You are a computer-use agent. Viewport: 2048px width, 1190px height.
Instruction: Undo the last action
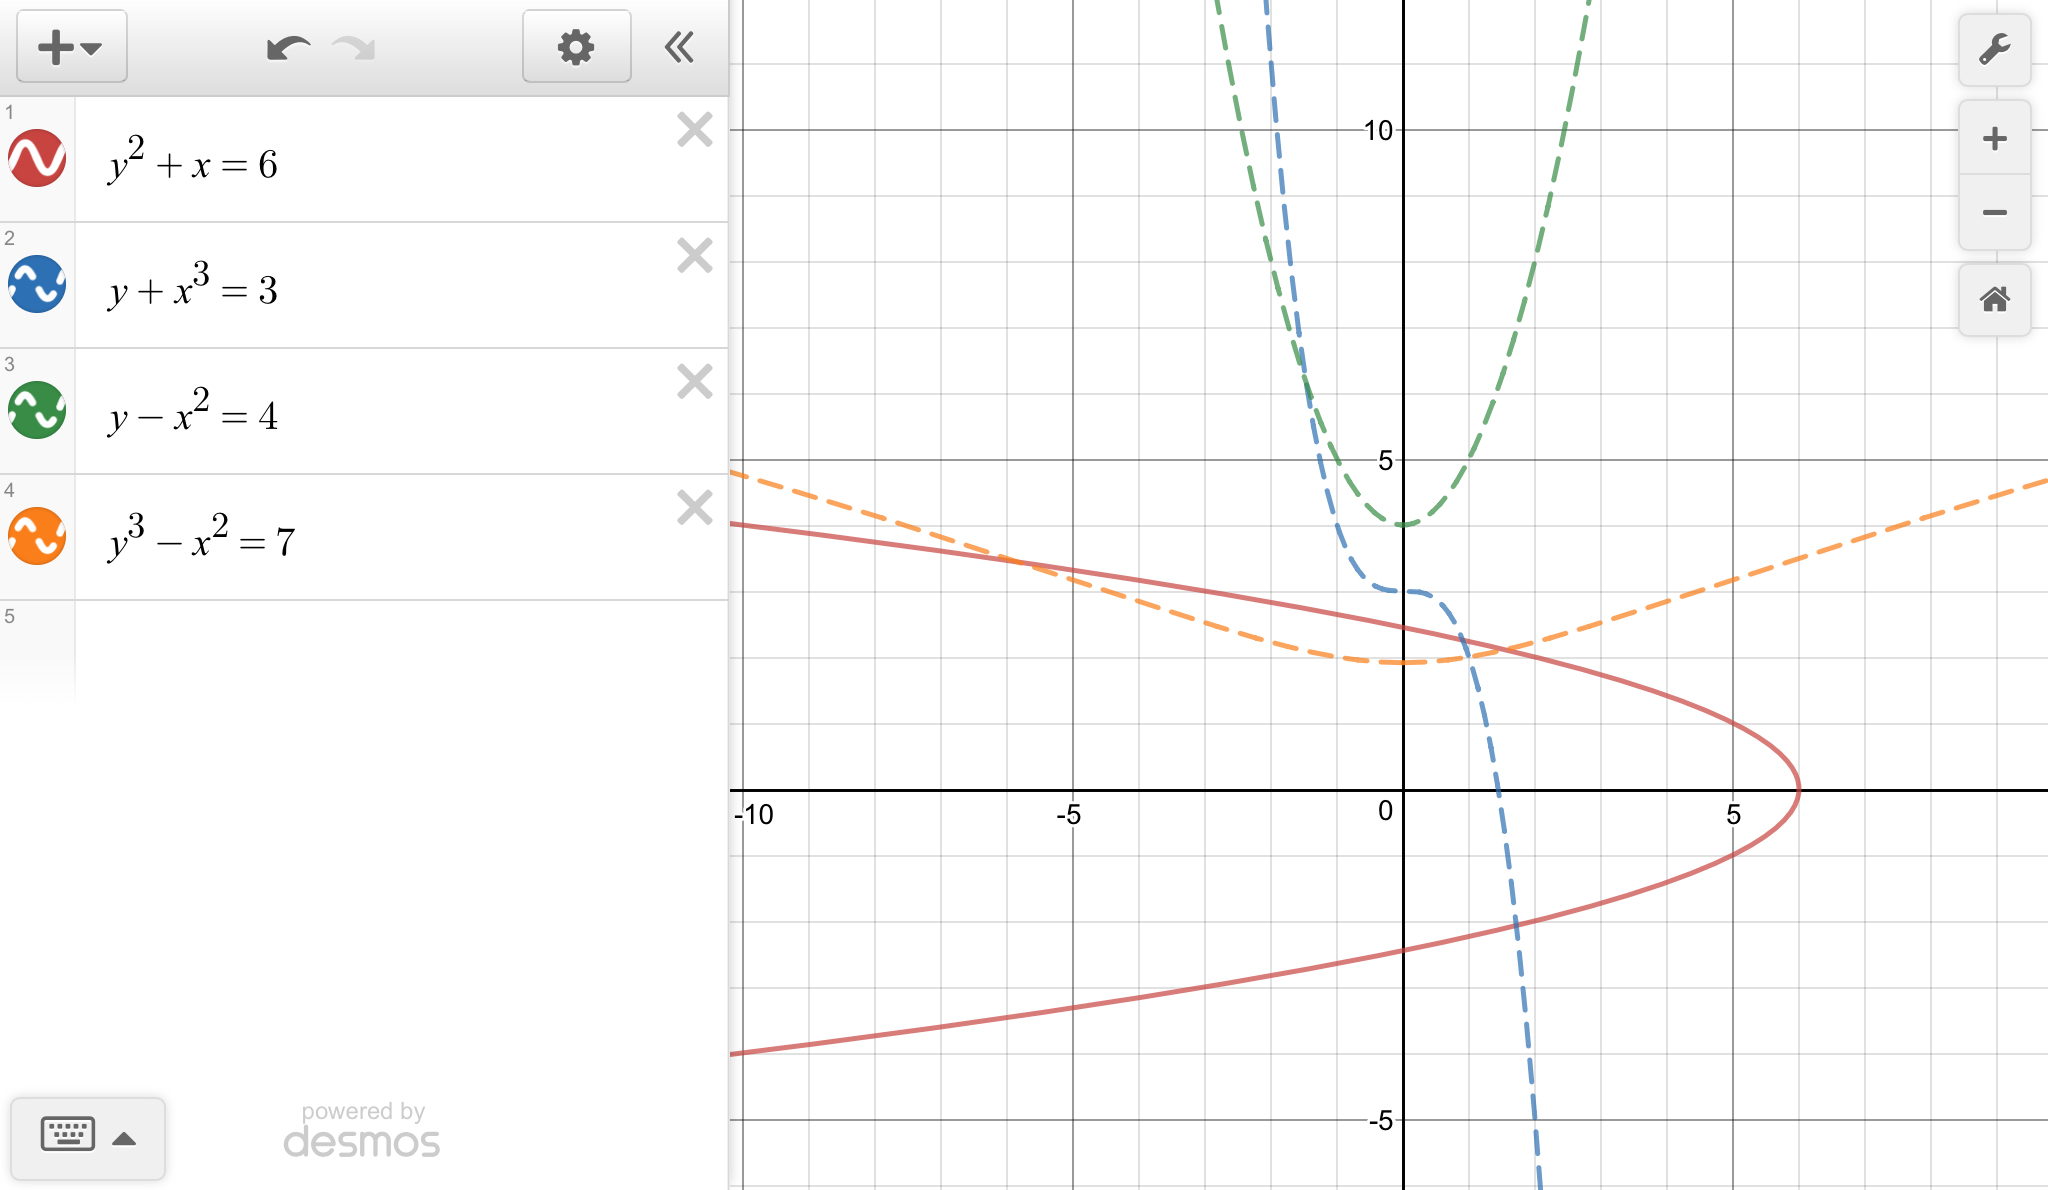[288, 47]
